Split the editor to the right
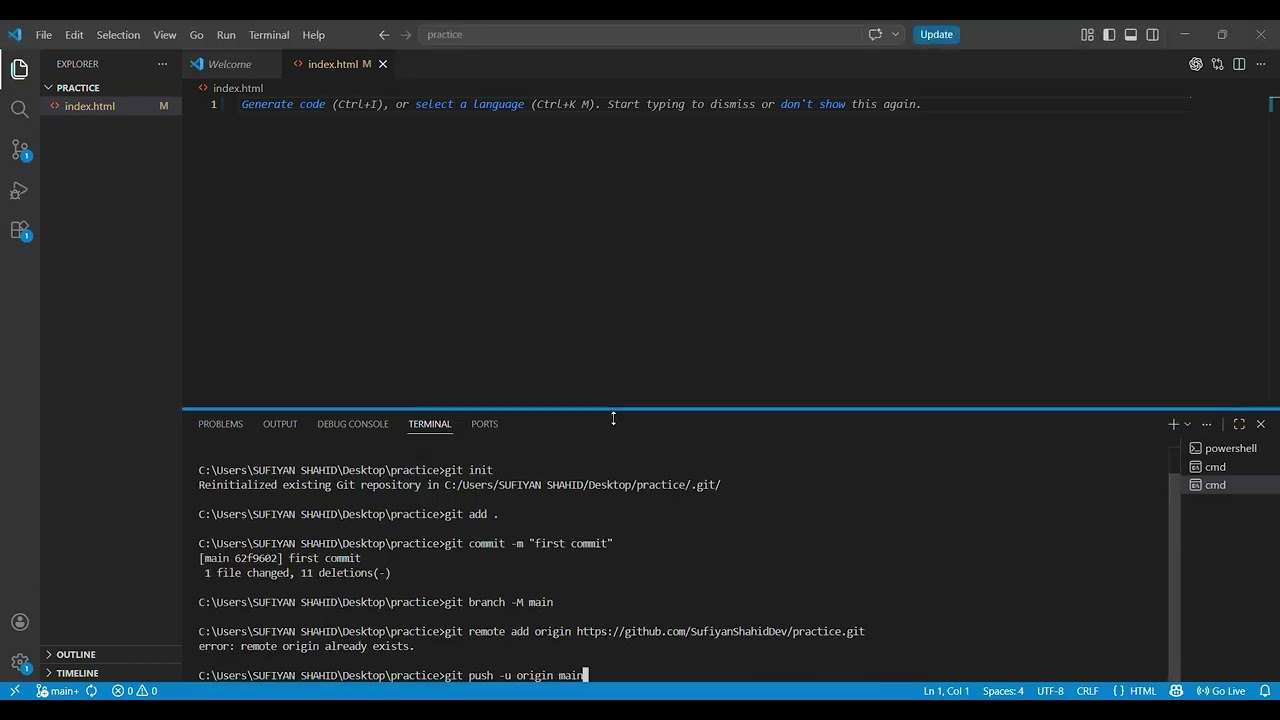The width and height of the screenshot is (1280, 720). coord(1239,64)
